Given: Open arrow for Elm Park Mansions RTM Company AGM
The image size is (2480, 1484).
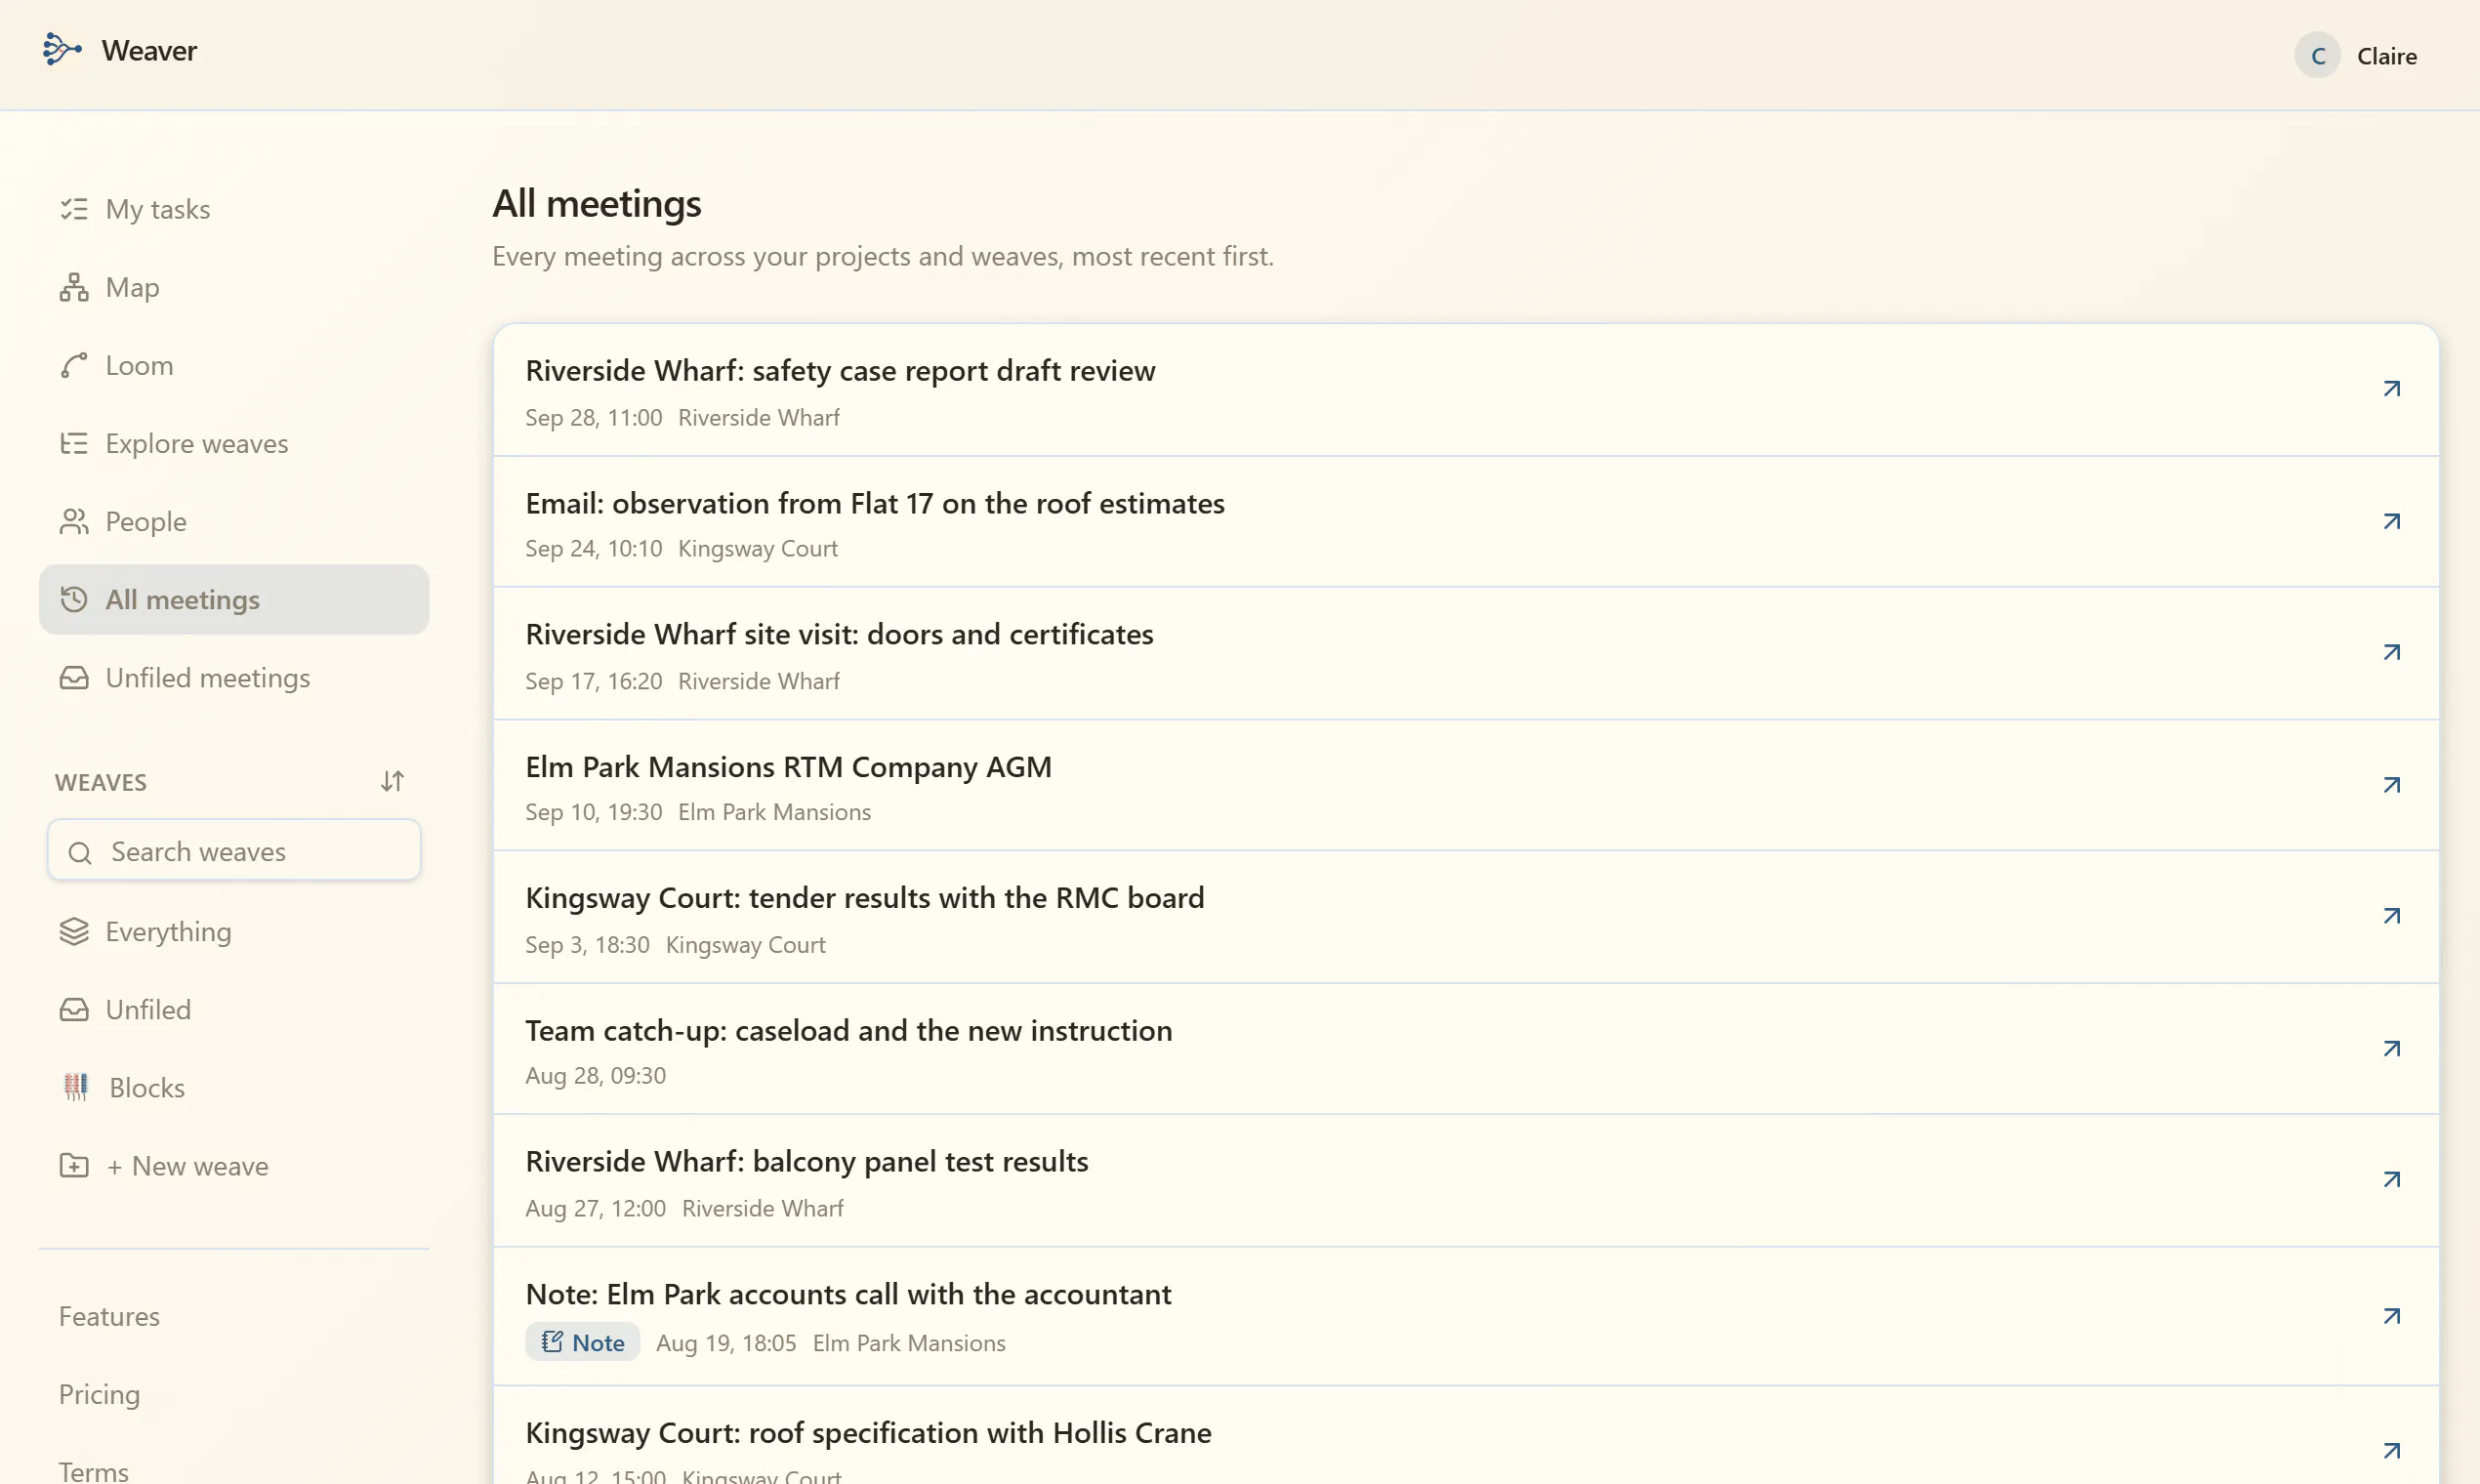Looking at the screenshot, I should (x=2391, y=785).
